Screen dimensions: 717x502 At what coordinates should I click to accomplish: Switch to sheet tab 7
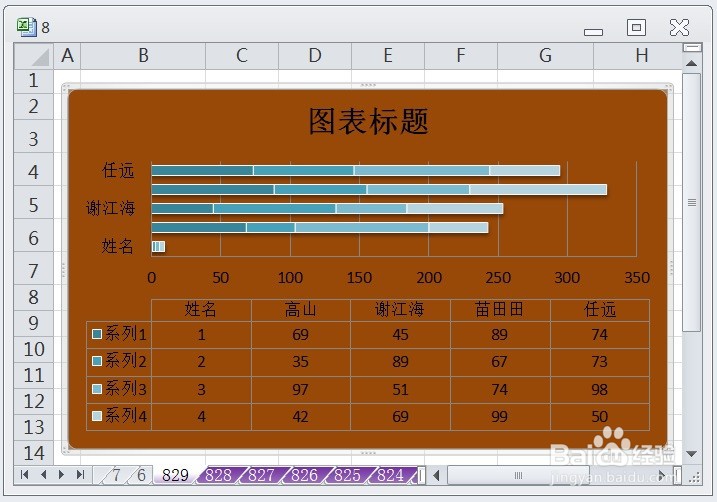pos(116,475)
